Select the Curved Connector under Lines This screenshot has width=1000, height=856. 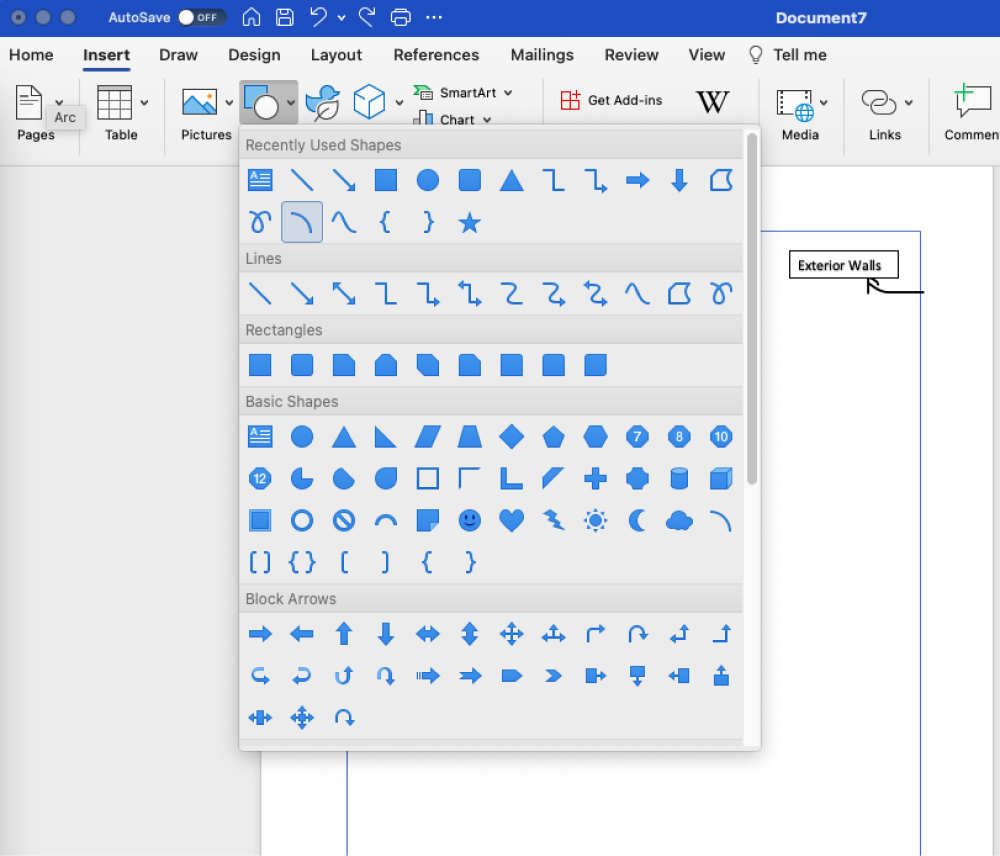click(511, 293)
